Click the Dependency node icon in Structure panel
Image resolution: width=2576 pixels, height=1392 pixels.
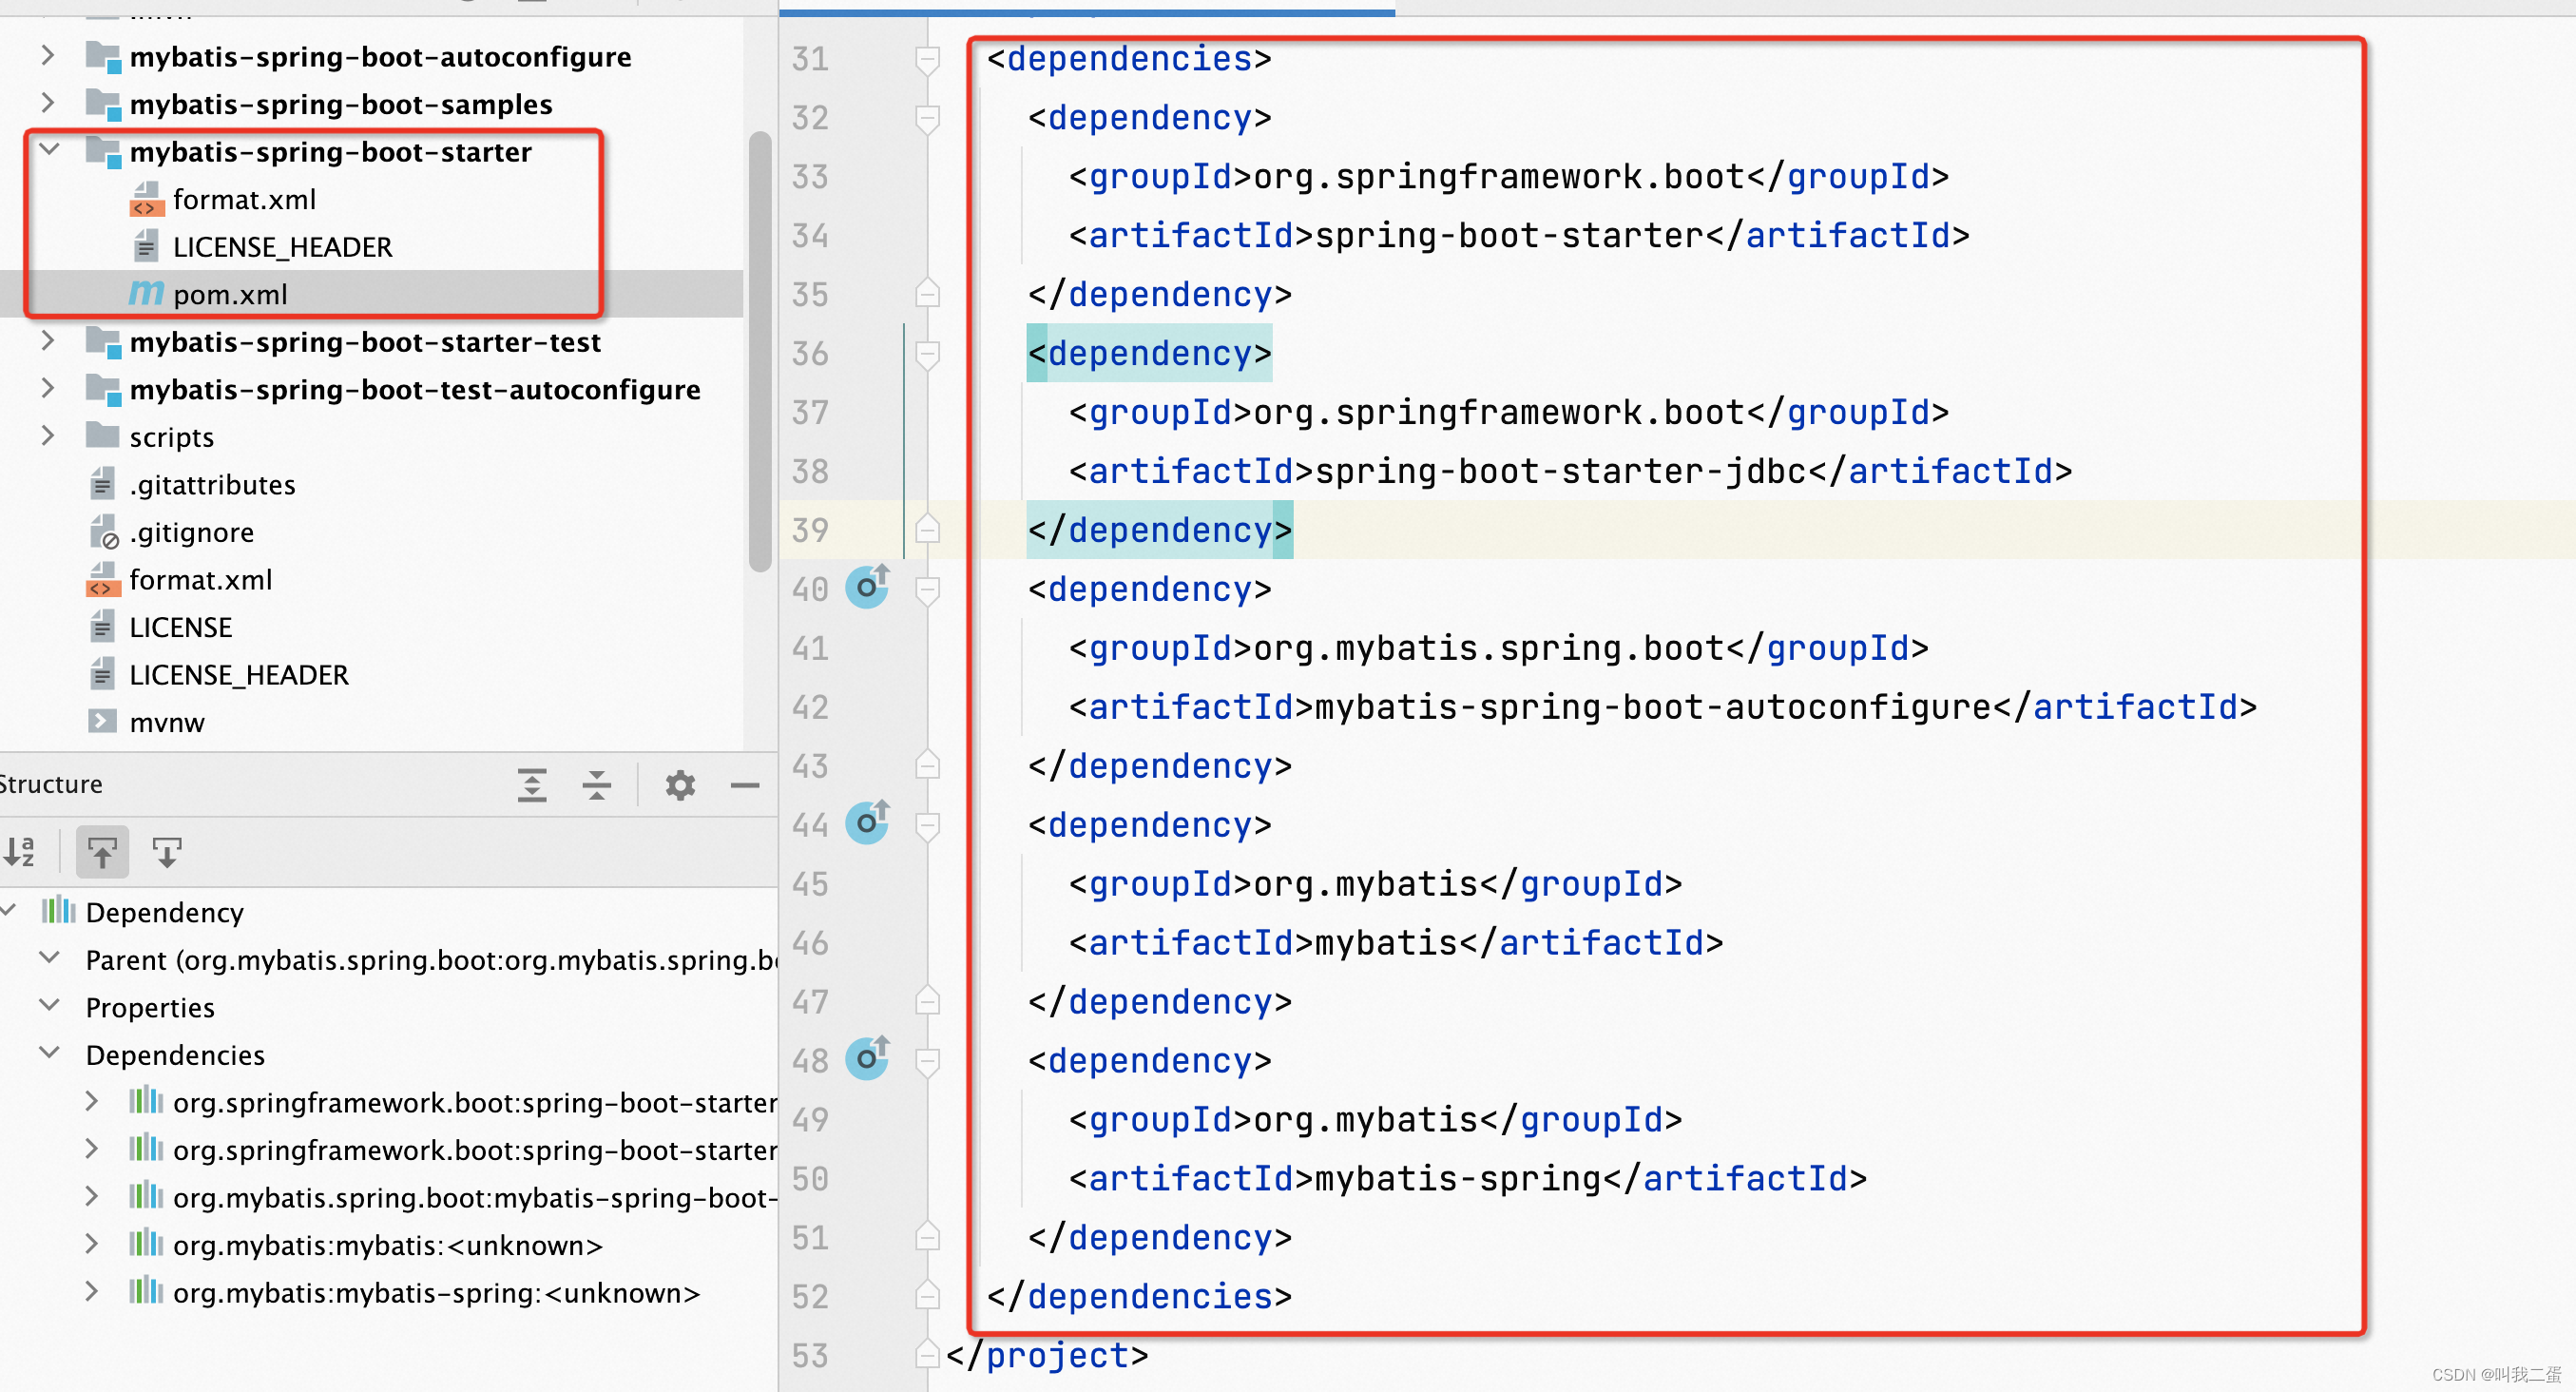[x=57, y=911]
